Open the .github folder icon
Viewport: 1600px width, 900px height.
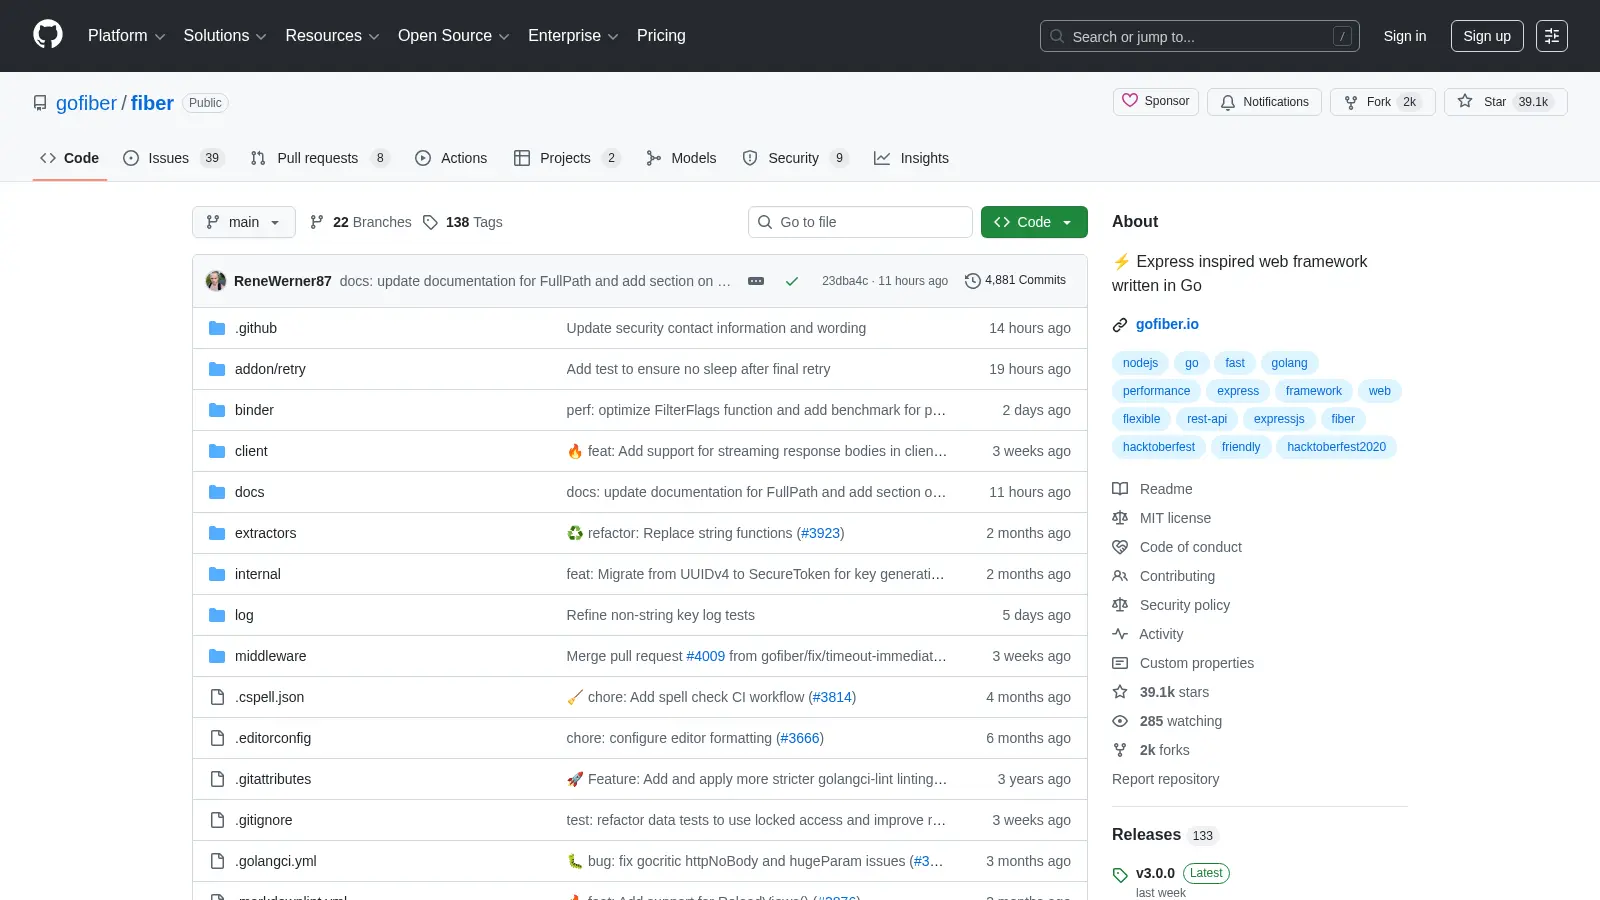[x=217, y=328]
